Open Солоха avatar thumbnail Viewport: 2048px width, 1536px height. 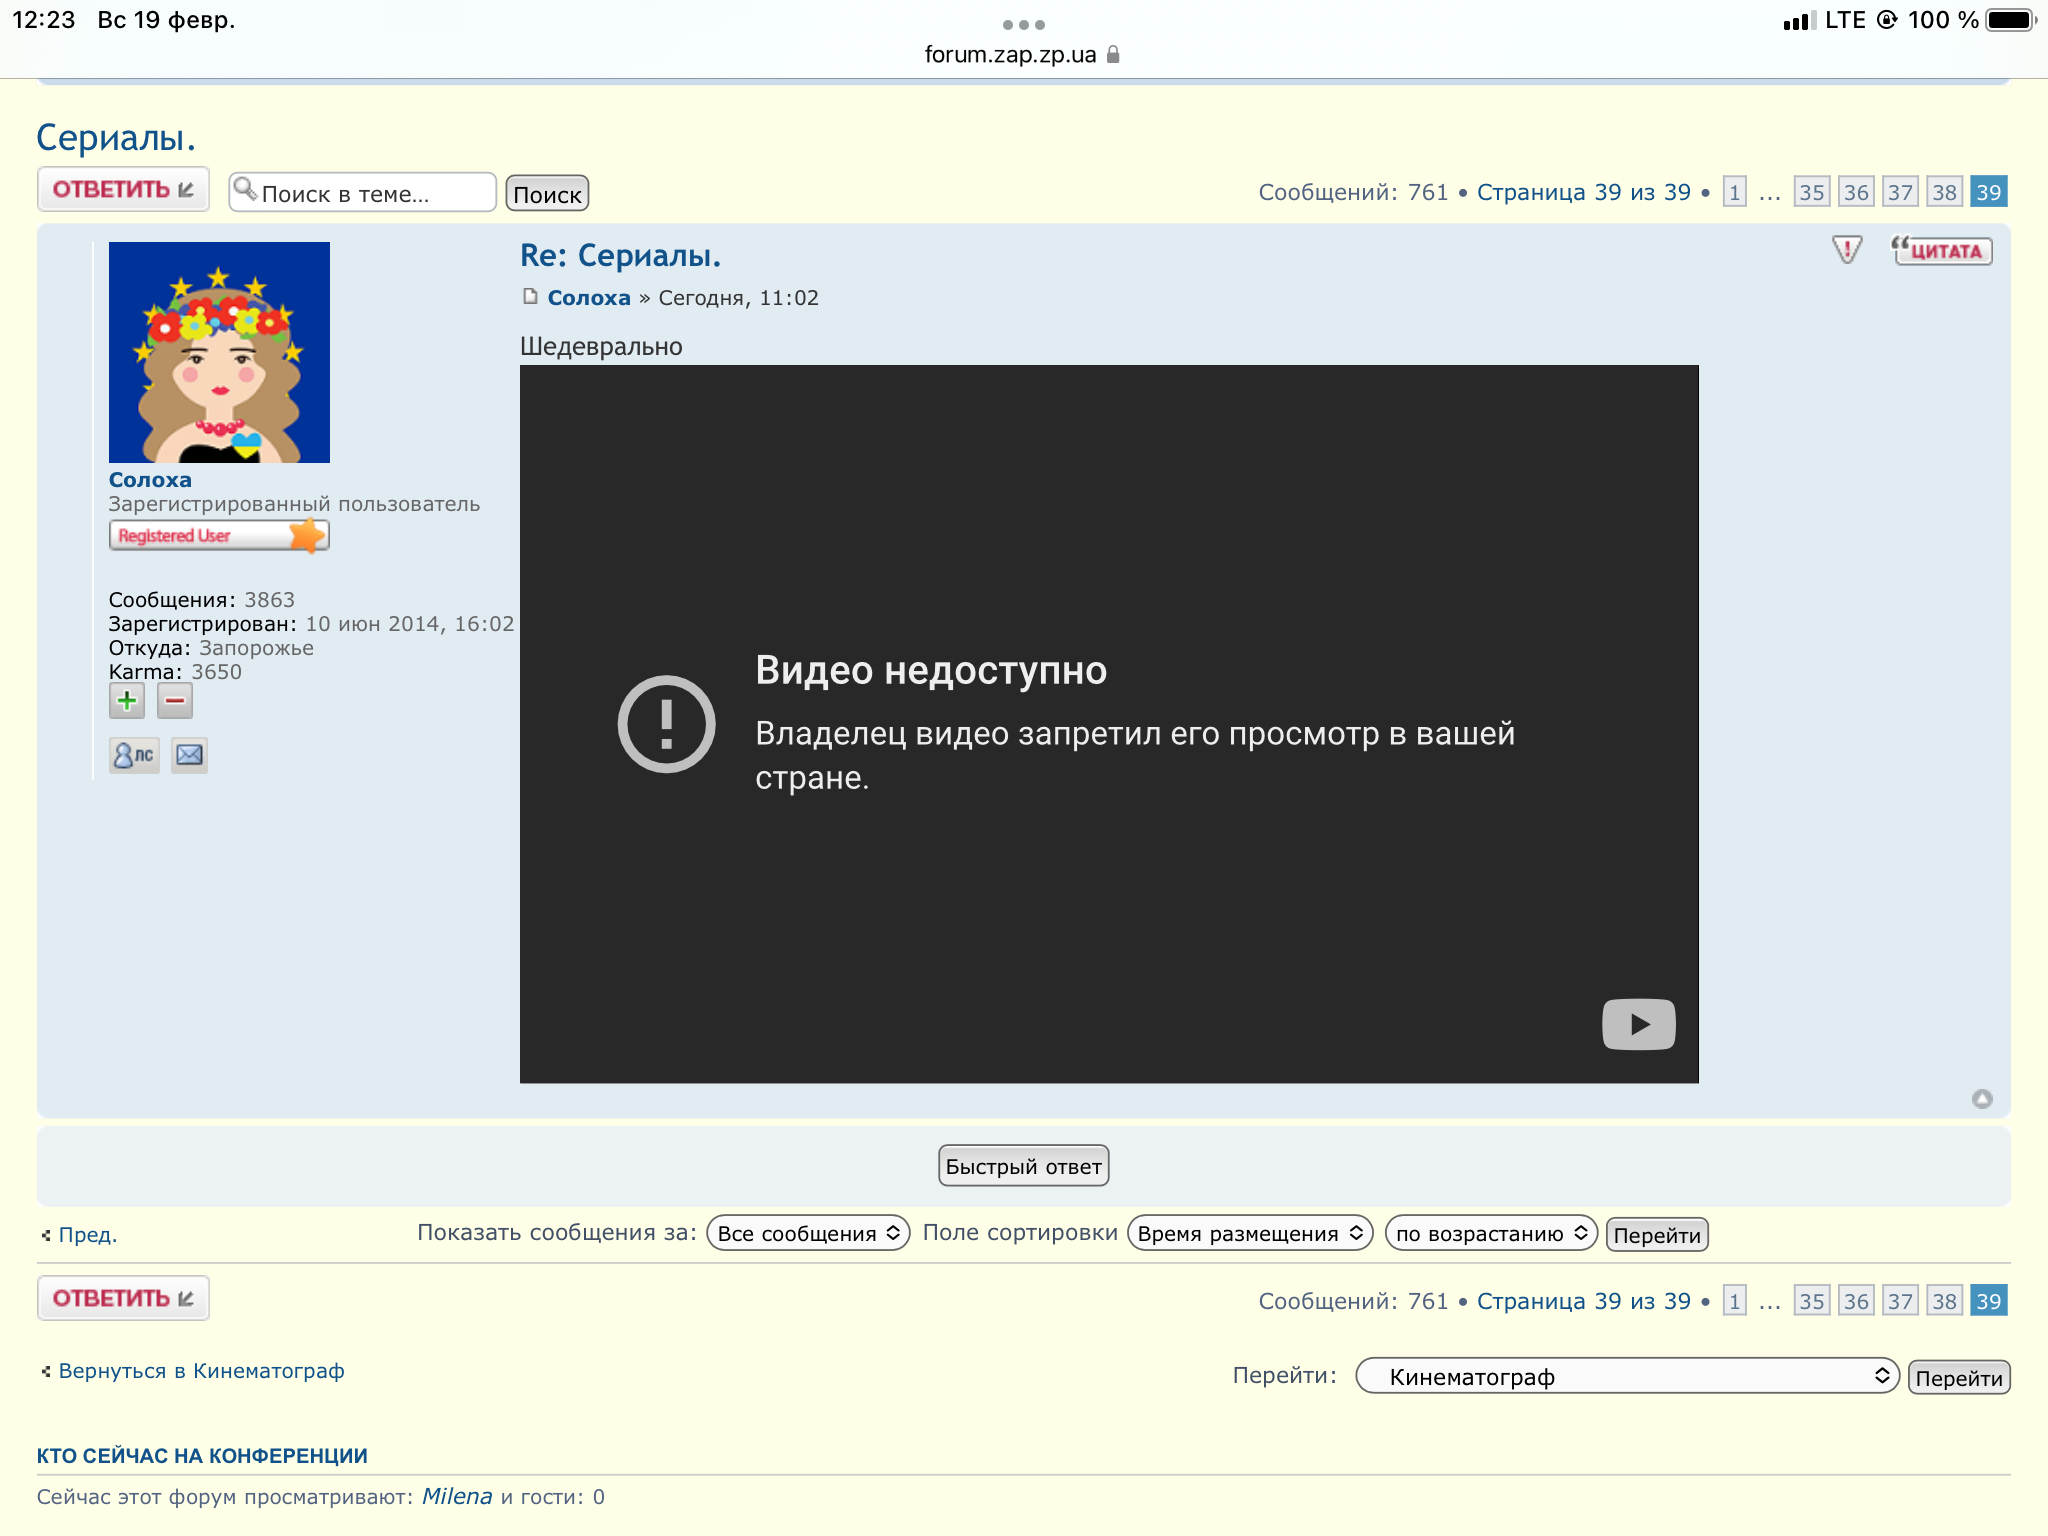pos(219,352)
